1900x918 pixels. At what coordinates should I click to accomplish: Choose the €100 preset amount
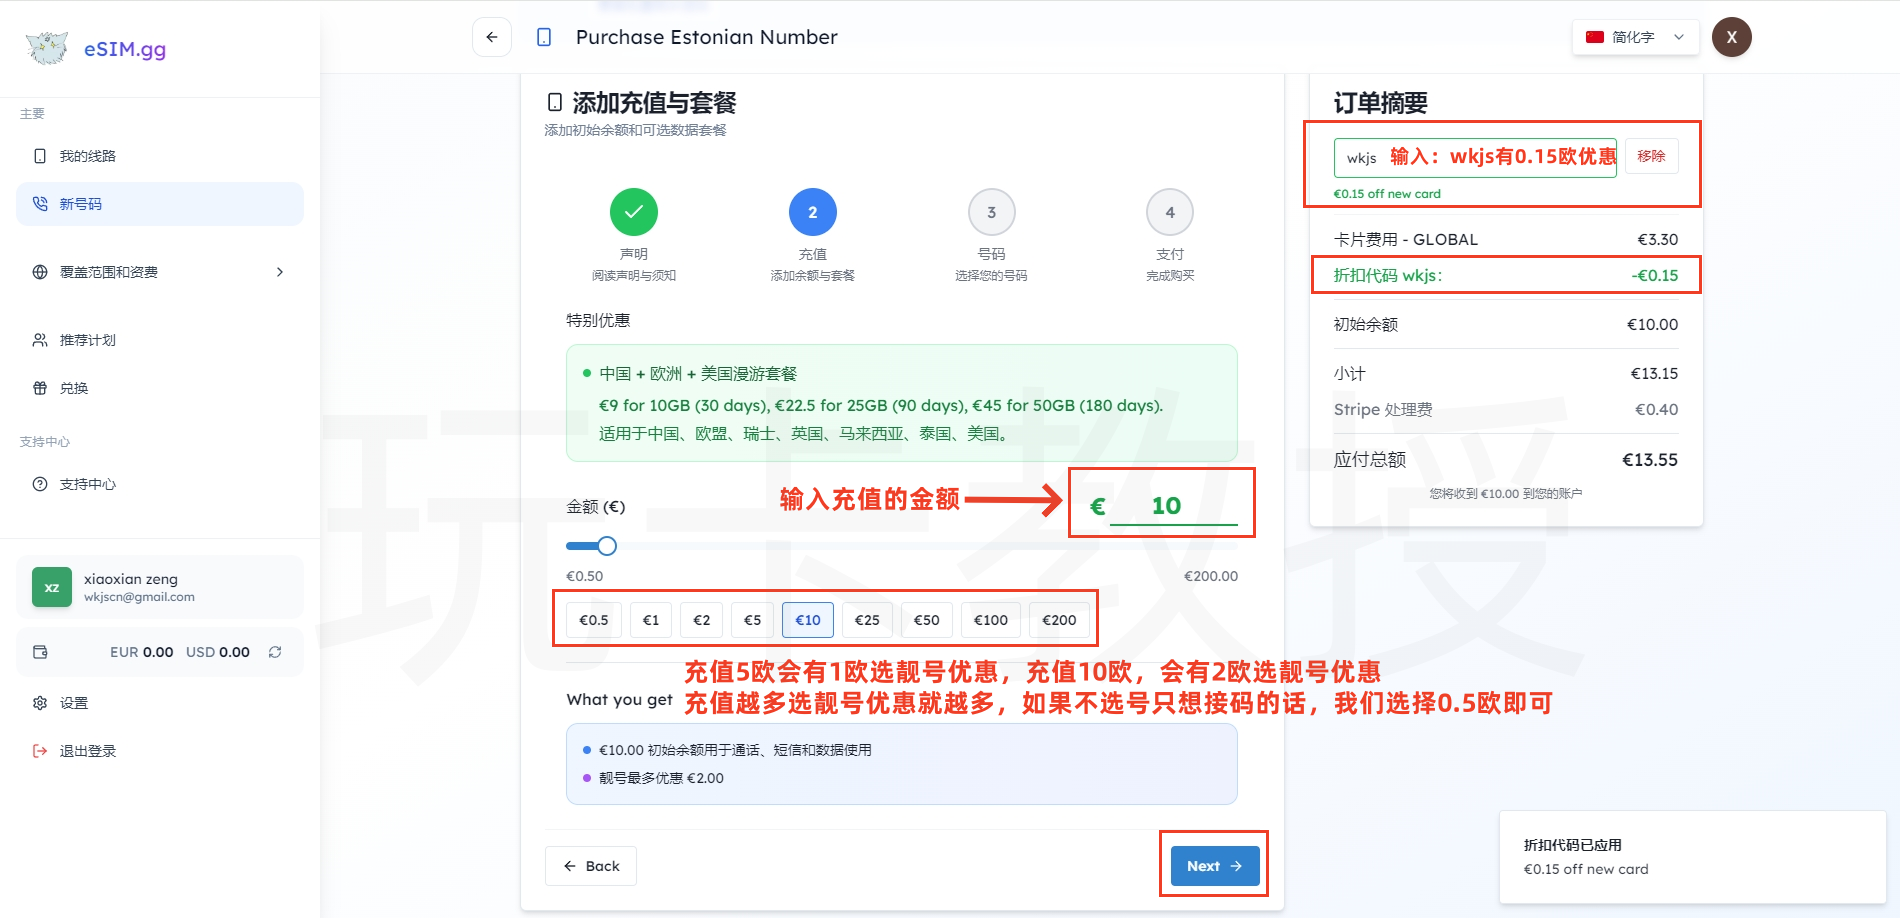pyautogui.click(x=991, y=620)
